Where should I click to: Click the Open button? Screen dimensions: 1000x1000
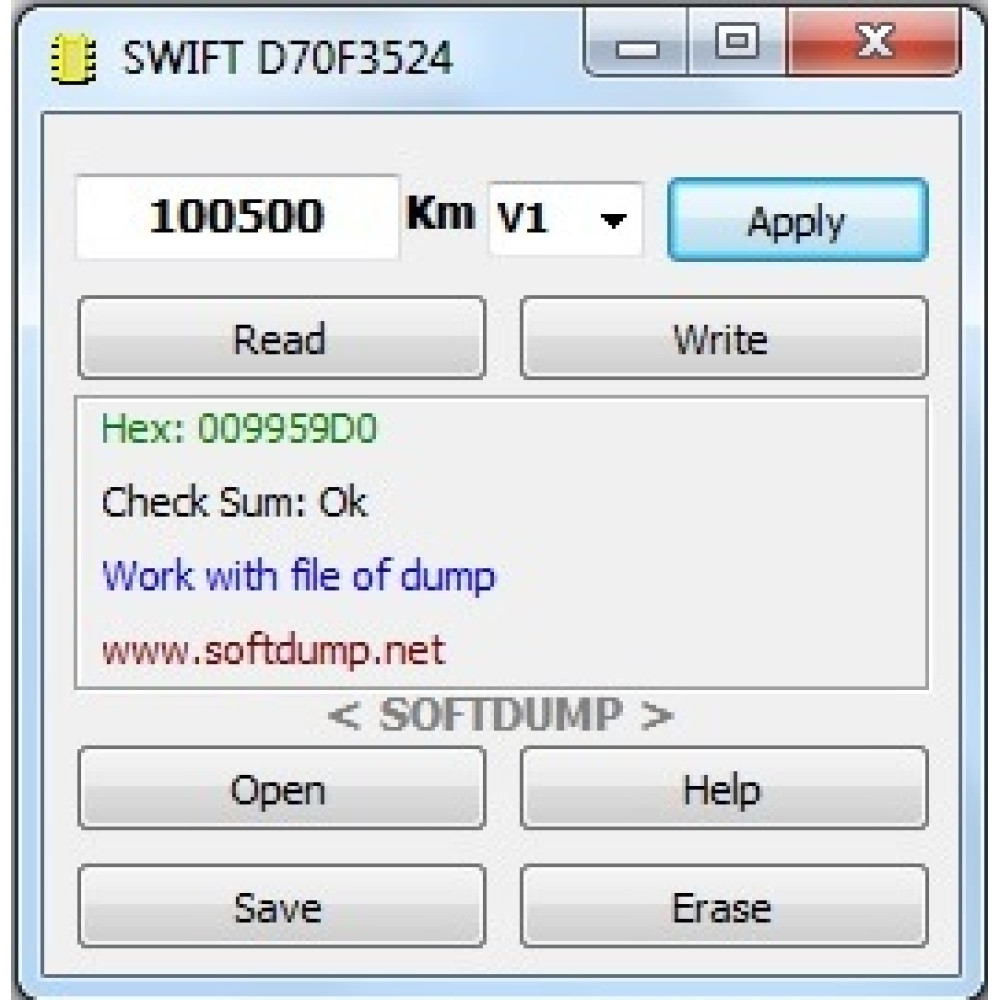281,788
